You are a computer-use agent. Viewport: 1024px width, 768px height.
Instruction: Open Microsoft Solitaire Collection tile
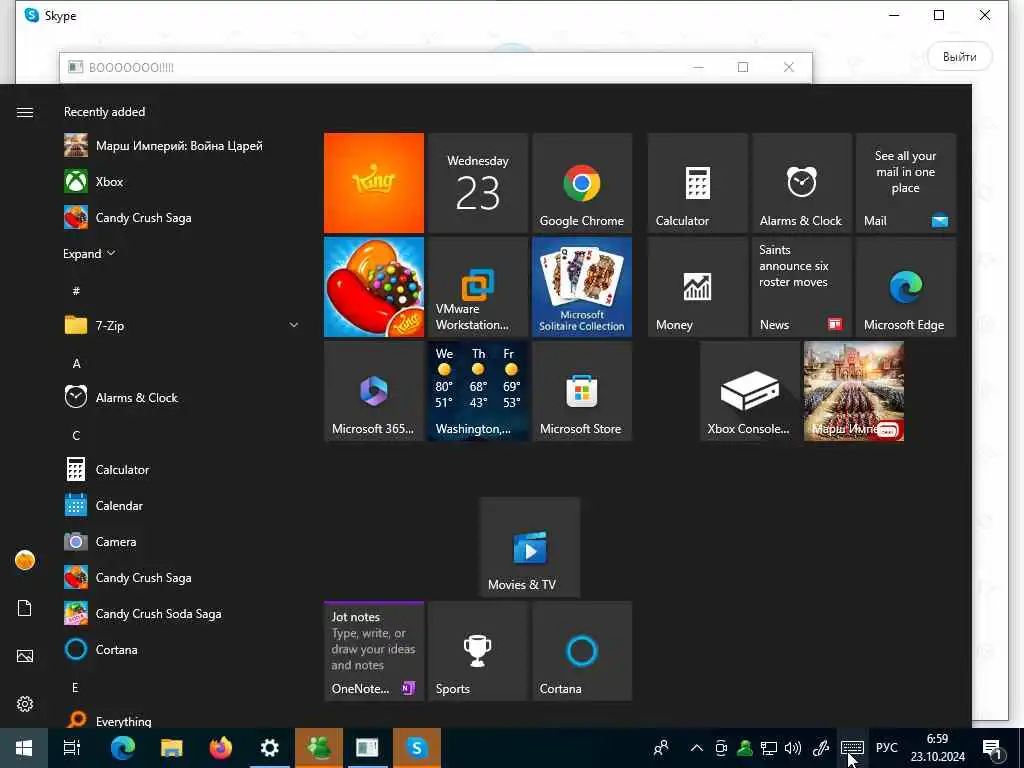(x=582, y=287)
